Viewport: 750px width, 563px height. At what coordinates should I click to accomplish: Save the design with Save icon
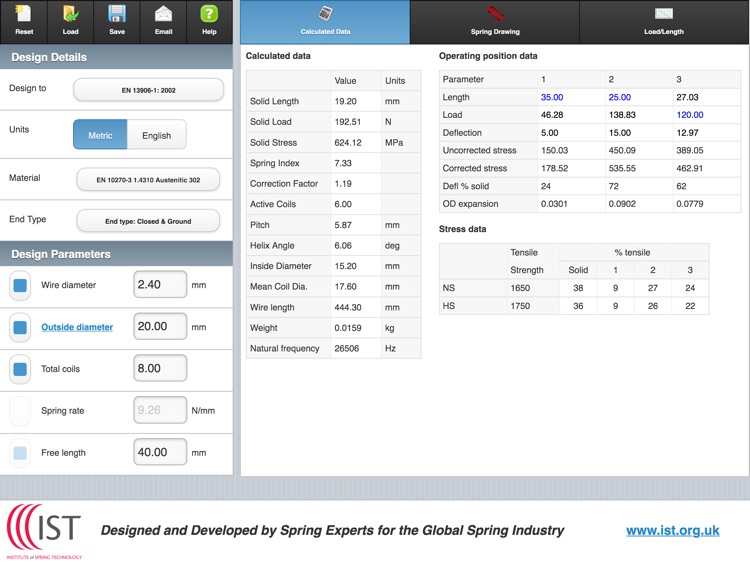click(117, 20)
